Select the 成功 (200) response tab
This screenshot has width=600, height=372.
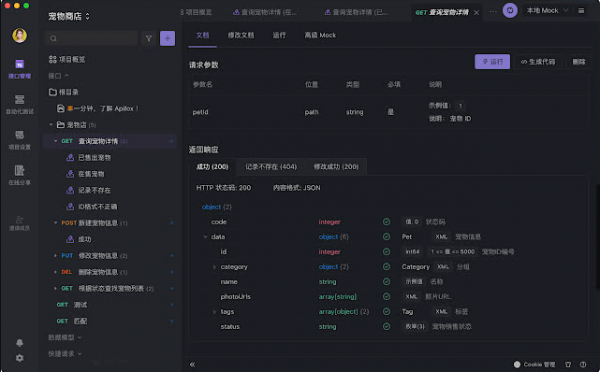(212, 167)
